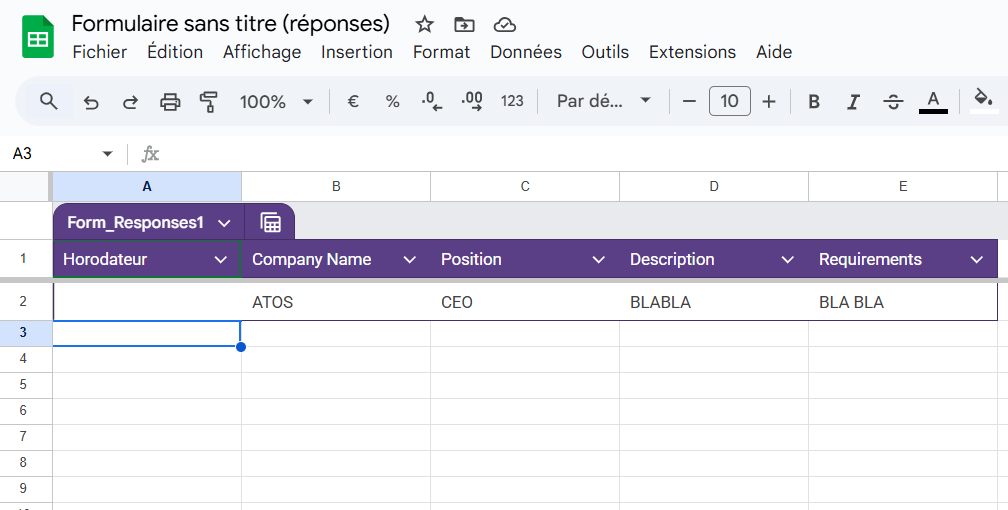Screen dimensions: 1008x510
Task: Open the fill color picker
Action: click(983, 101)
